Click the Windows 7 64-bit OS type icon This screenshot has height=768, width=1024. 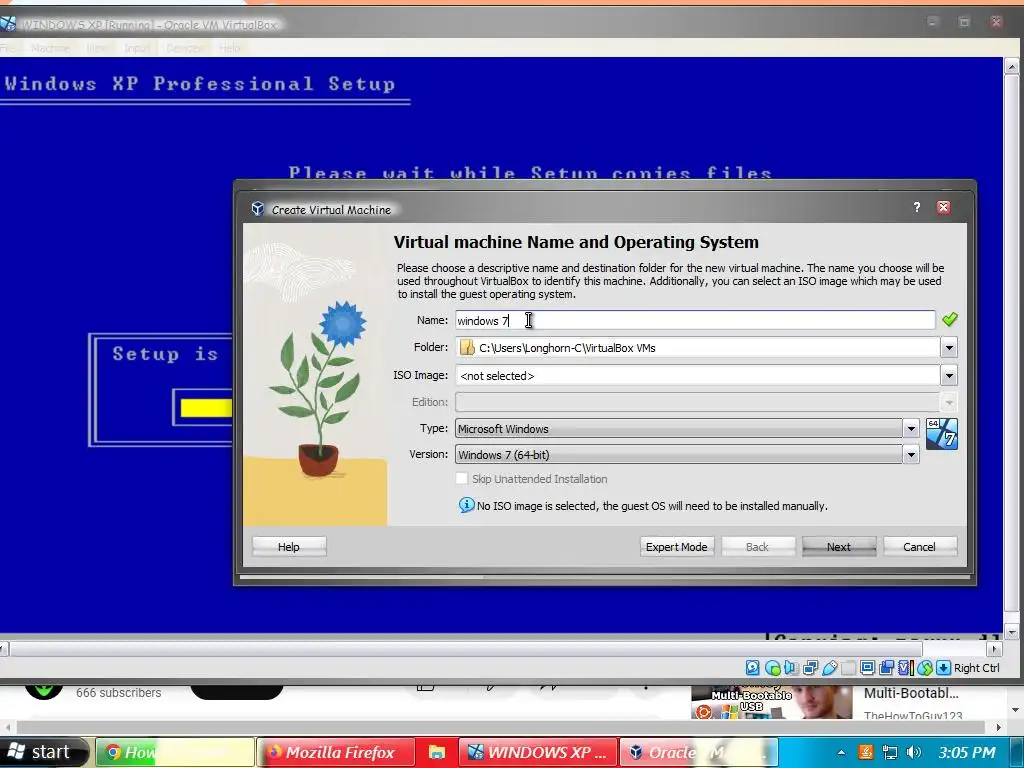pos(942,434)
